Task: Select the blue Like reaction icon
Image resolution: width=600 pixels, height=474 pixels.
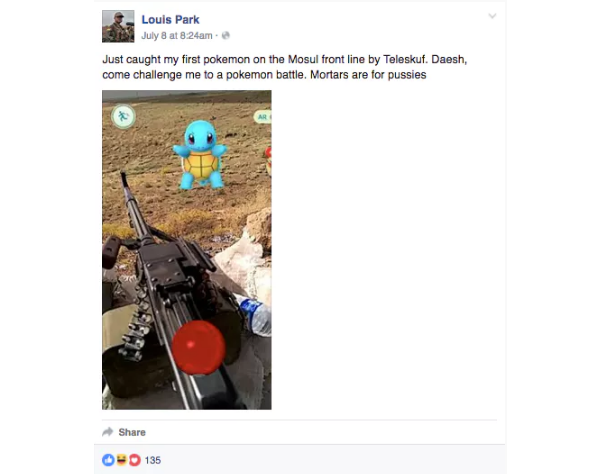Action: (x=108, y=460)
